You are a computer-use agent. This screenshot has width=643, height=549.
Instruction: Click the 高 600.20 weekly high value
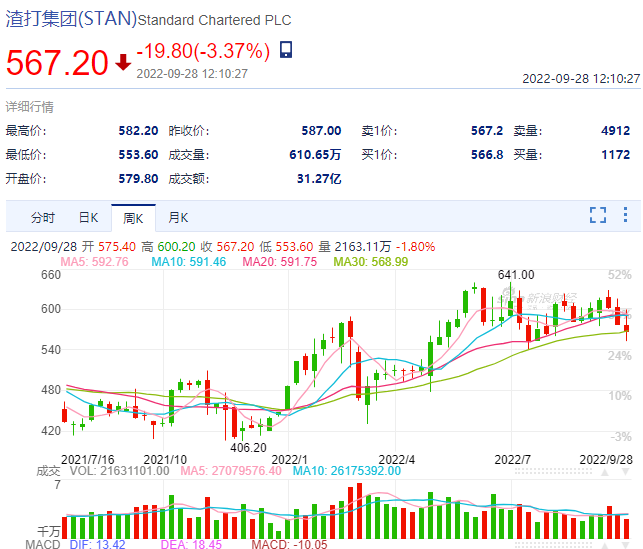point(168,247)
